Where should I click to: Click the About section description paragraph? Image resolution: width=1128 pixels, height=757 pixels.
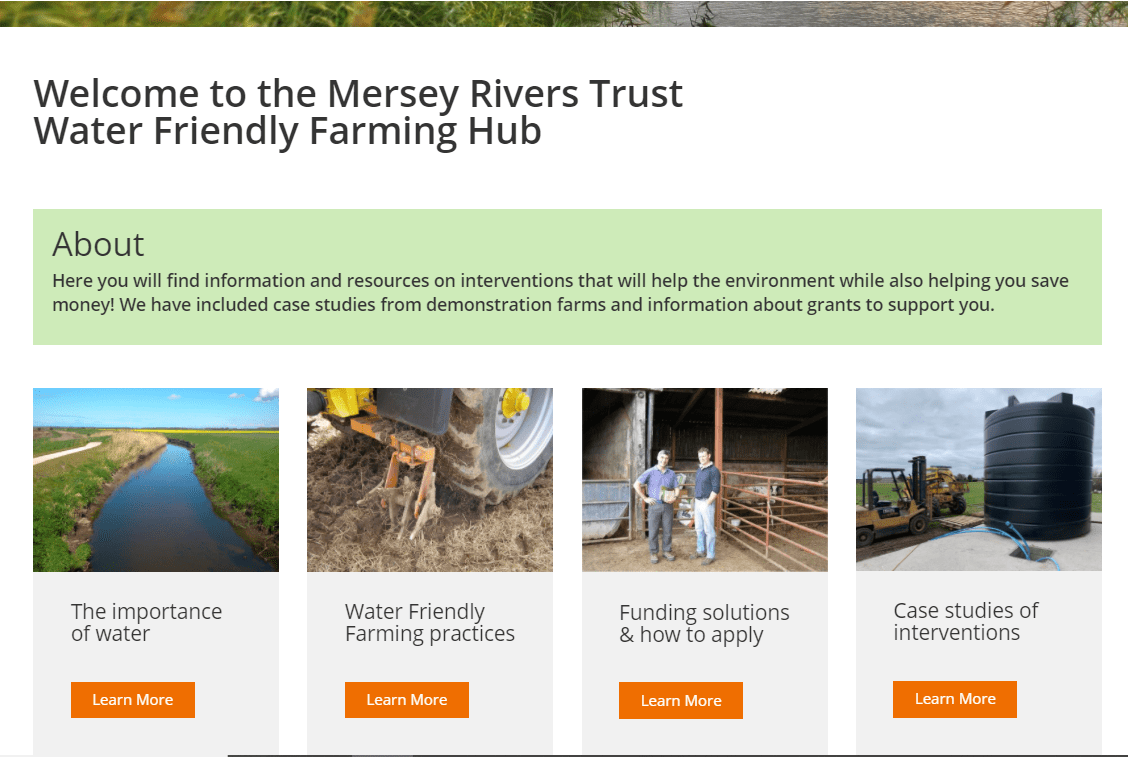(x=560, y=292)
